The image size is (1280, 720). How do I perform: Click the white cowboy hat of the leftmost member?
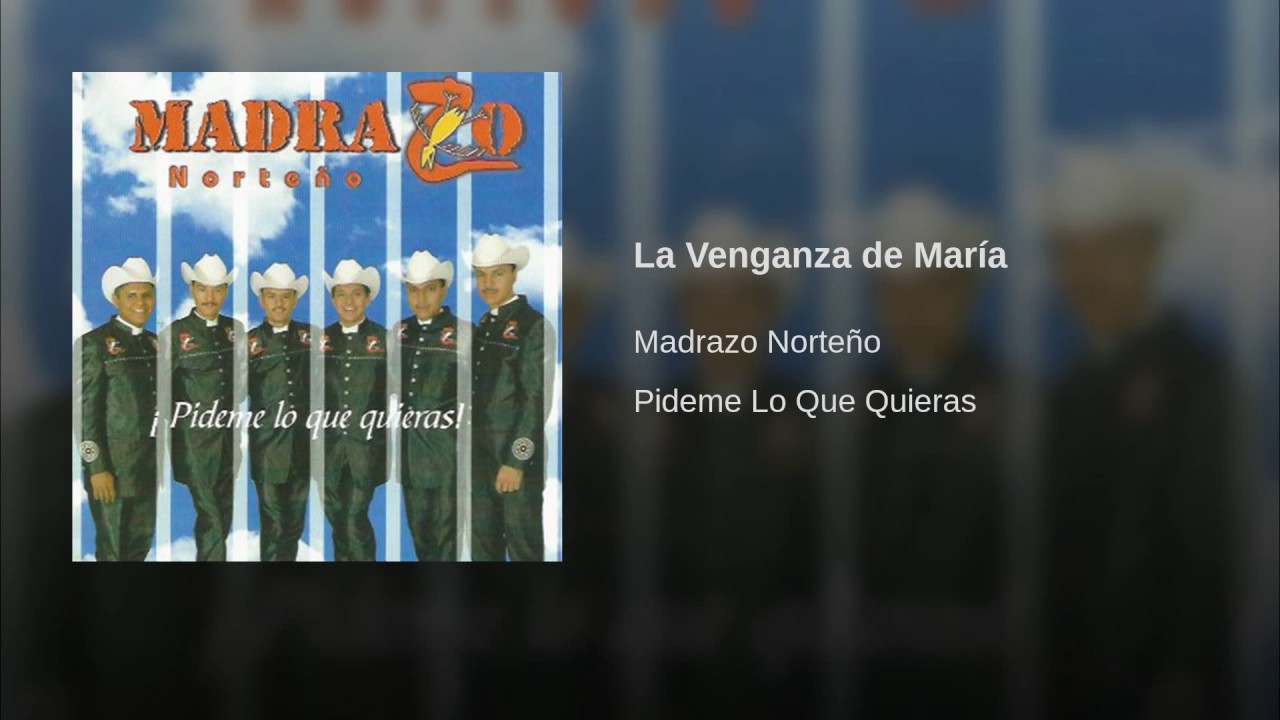click(x=128, y=275)
